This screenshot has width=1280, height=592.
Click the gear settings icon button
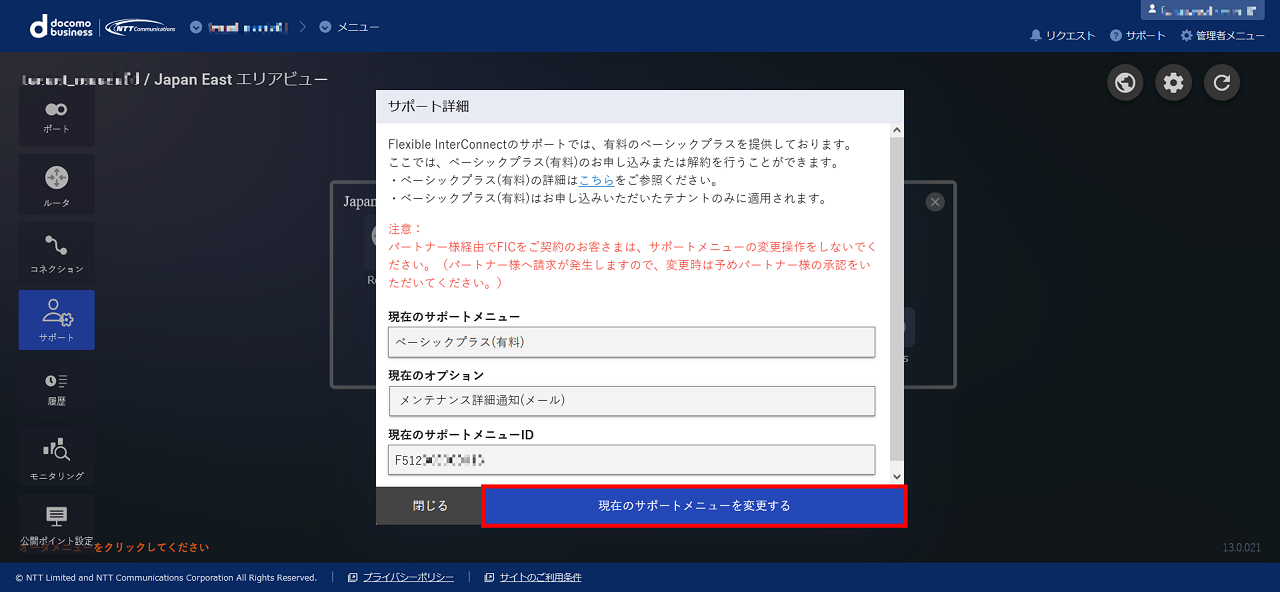tap(1173, 83)
